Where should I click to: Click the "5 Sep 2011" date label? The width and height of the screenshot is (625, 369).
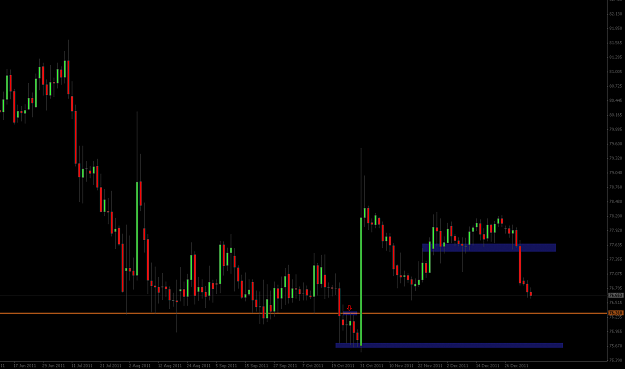pyautogui.click(x=226, y=365)
